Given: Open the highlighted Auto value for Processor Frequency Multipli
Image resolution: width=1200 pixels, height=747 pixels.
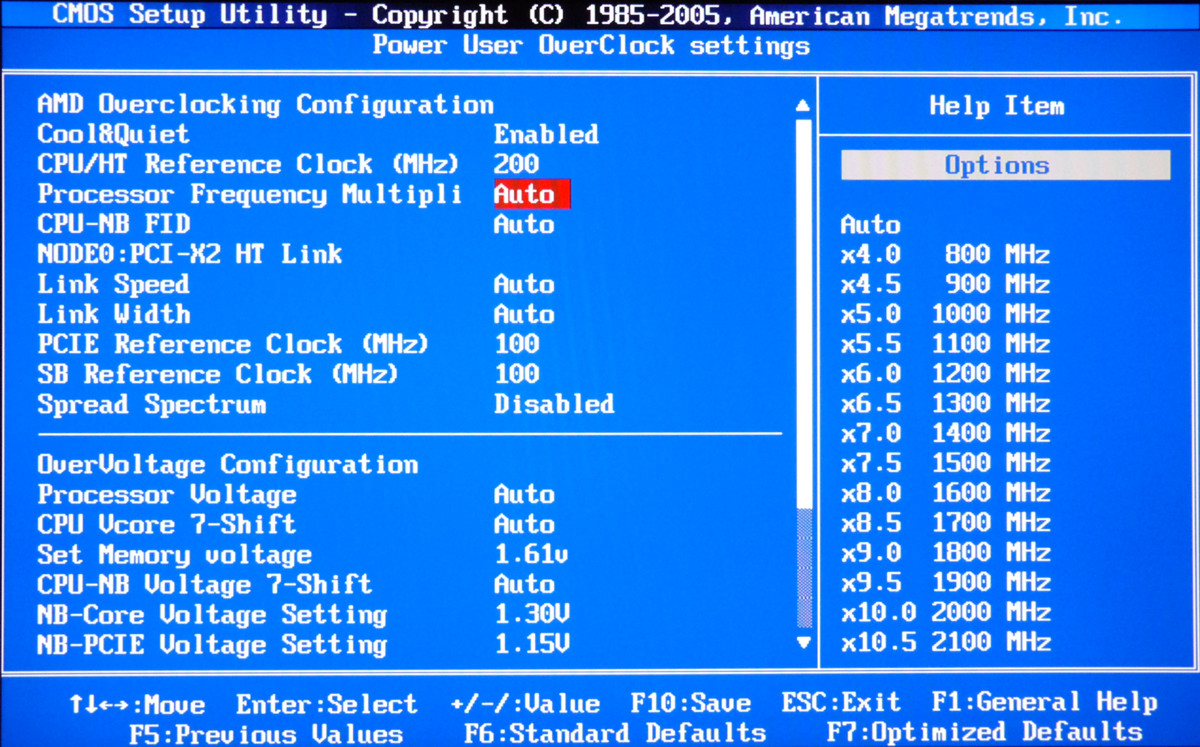Looking at the screenshot, I should [x=532, y=194].
